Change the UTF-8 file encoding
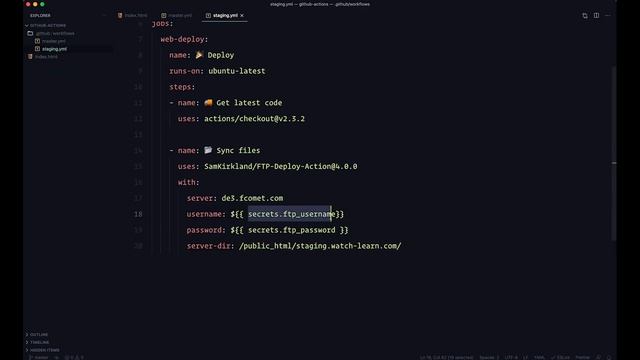 pyautogui.click(x=511, y=358)
